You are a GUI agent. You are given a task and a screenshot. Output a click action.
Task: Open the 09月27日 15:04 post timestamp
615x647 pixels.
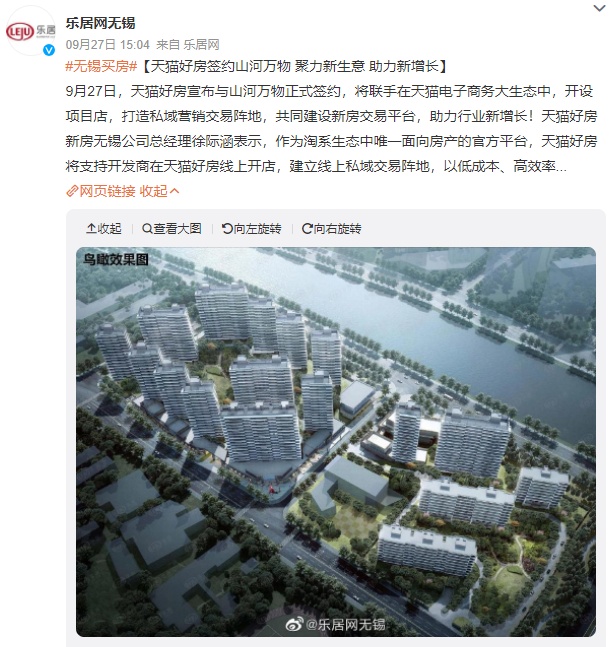[x=107, y=45]
